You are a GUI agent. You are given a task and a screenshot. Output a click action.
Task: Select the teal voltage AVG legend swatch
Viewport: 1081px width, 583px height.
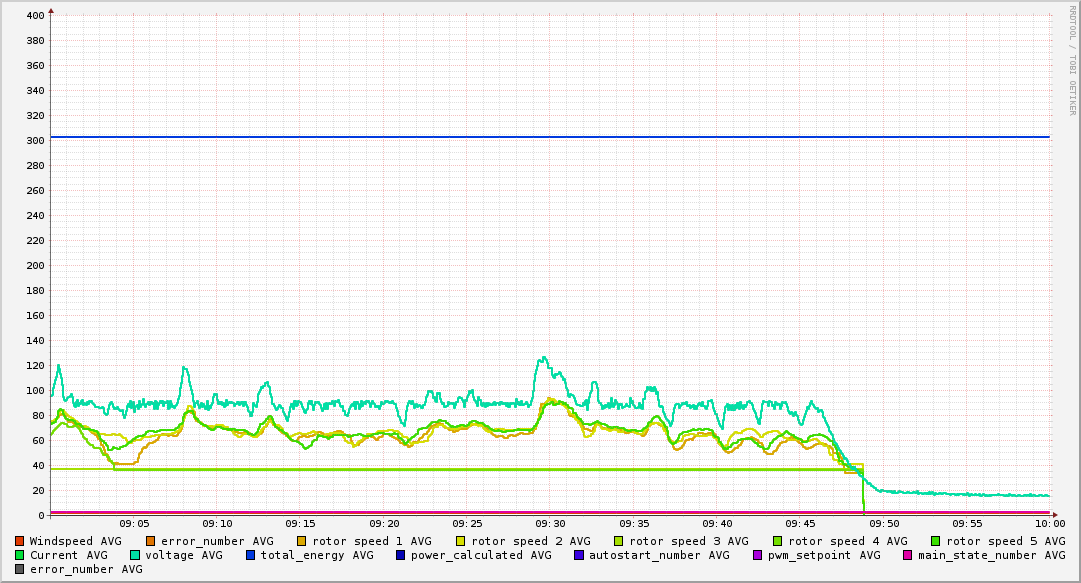[x=134, y=555]
